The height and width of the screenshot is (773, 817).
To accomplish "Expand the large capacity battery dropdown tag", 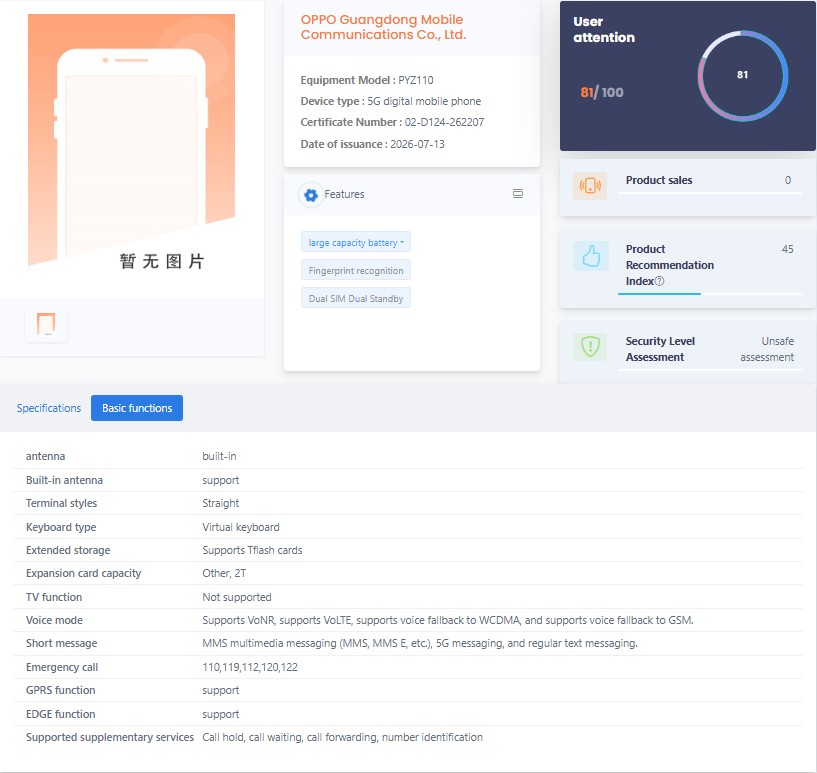I will [x=356, y=242].
